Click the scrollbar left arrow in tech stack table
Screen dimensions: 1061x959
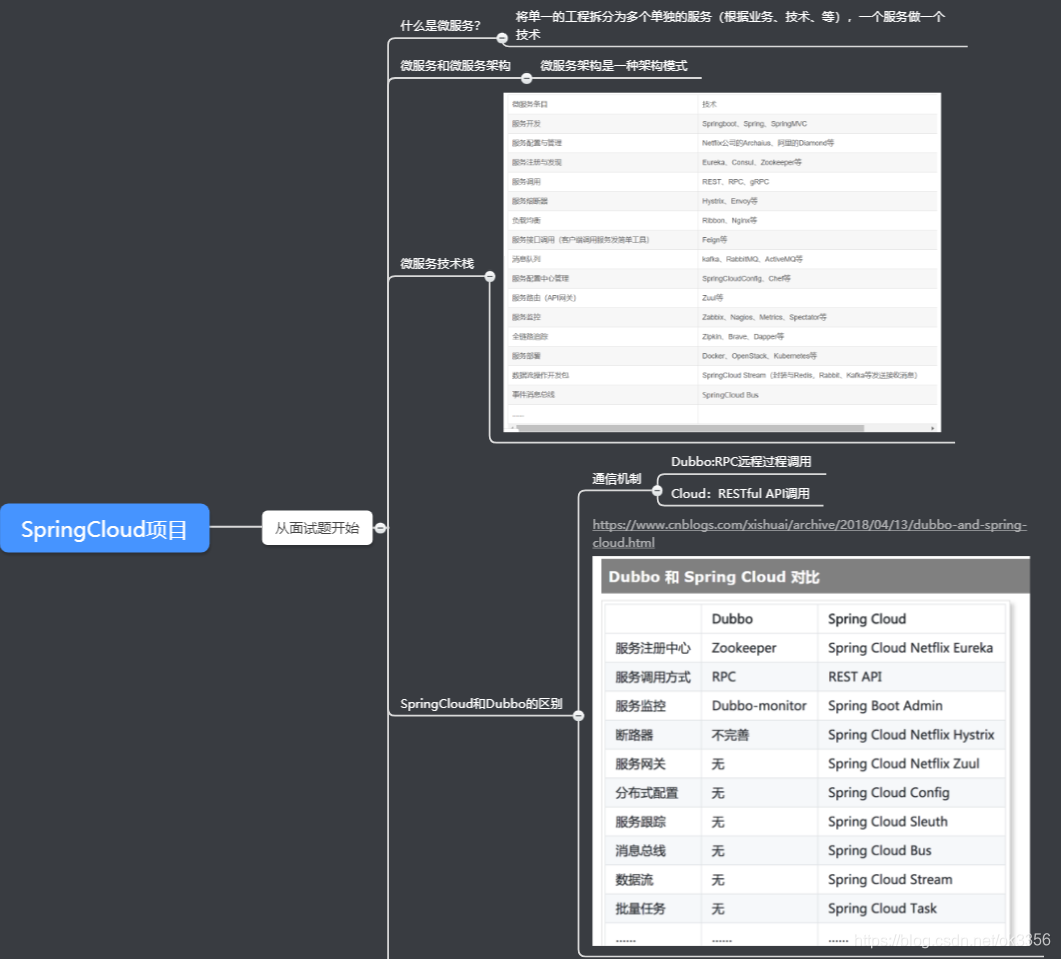coord(512,428)
